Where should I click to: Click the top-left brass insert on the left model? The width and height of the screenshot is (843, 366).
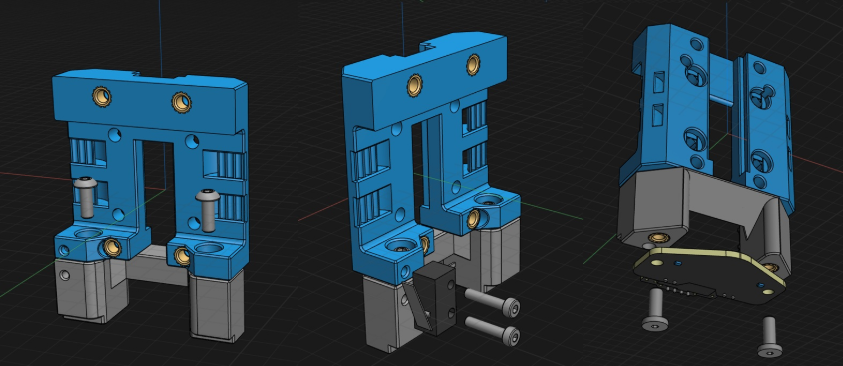(x=102, y=97)
